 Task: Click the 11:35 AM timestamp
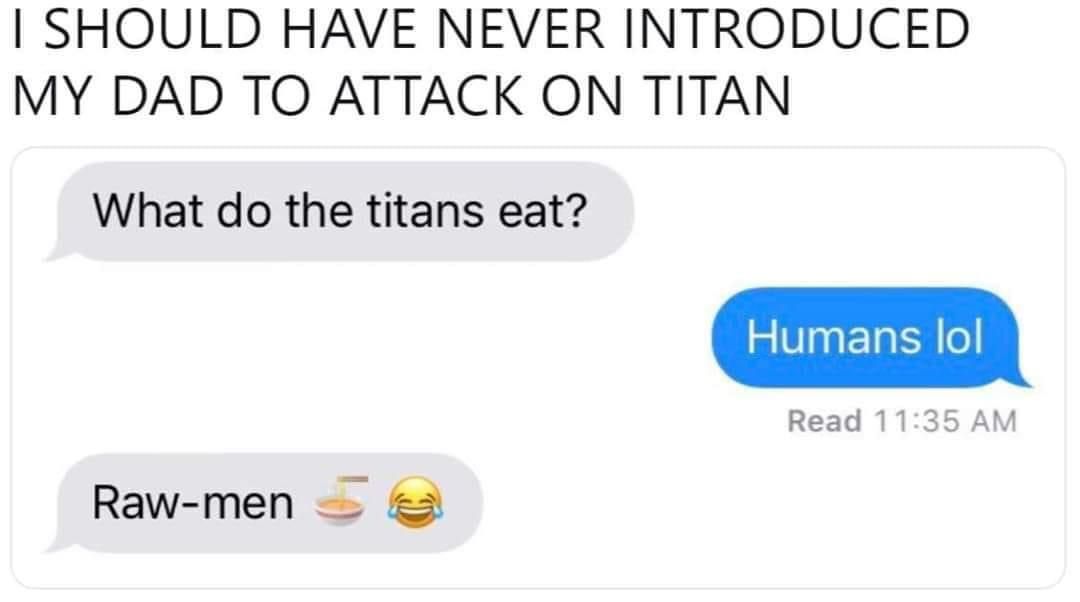coord(945,421)
